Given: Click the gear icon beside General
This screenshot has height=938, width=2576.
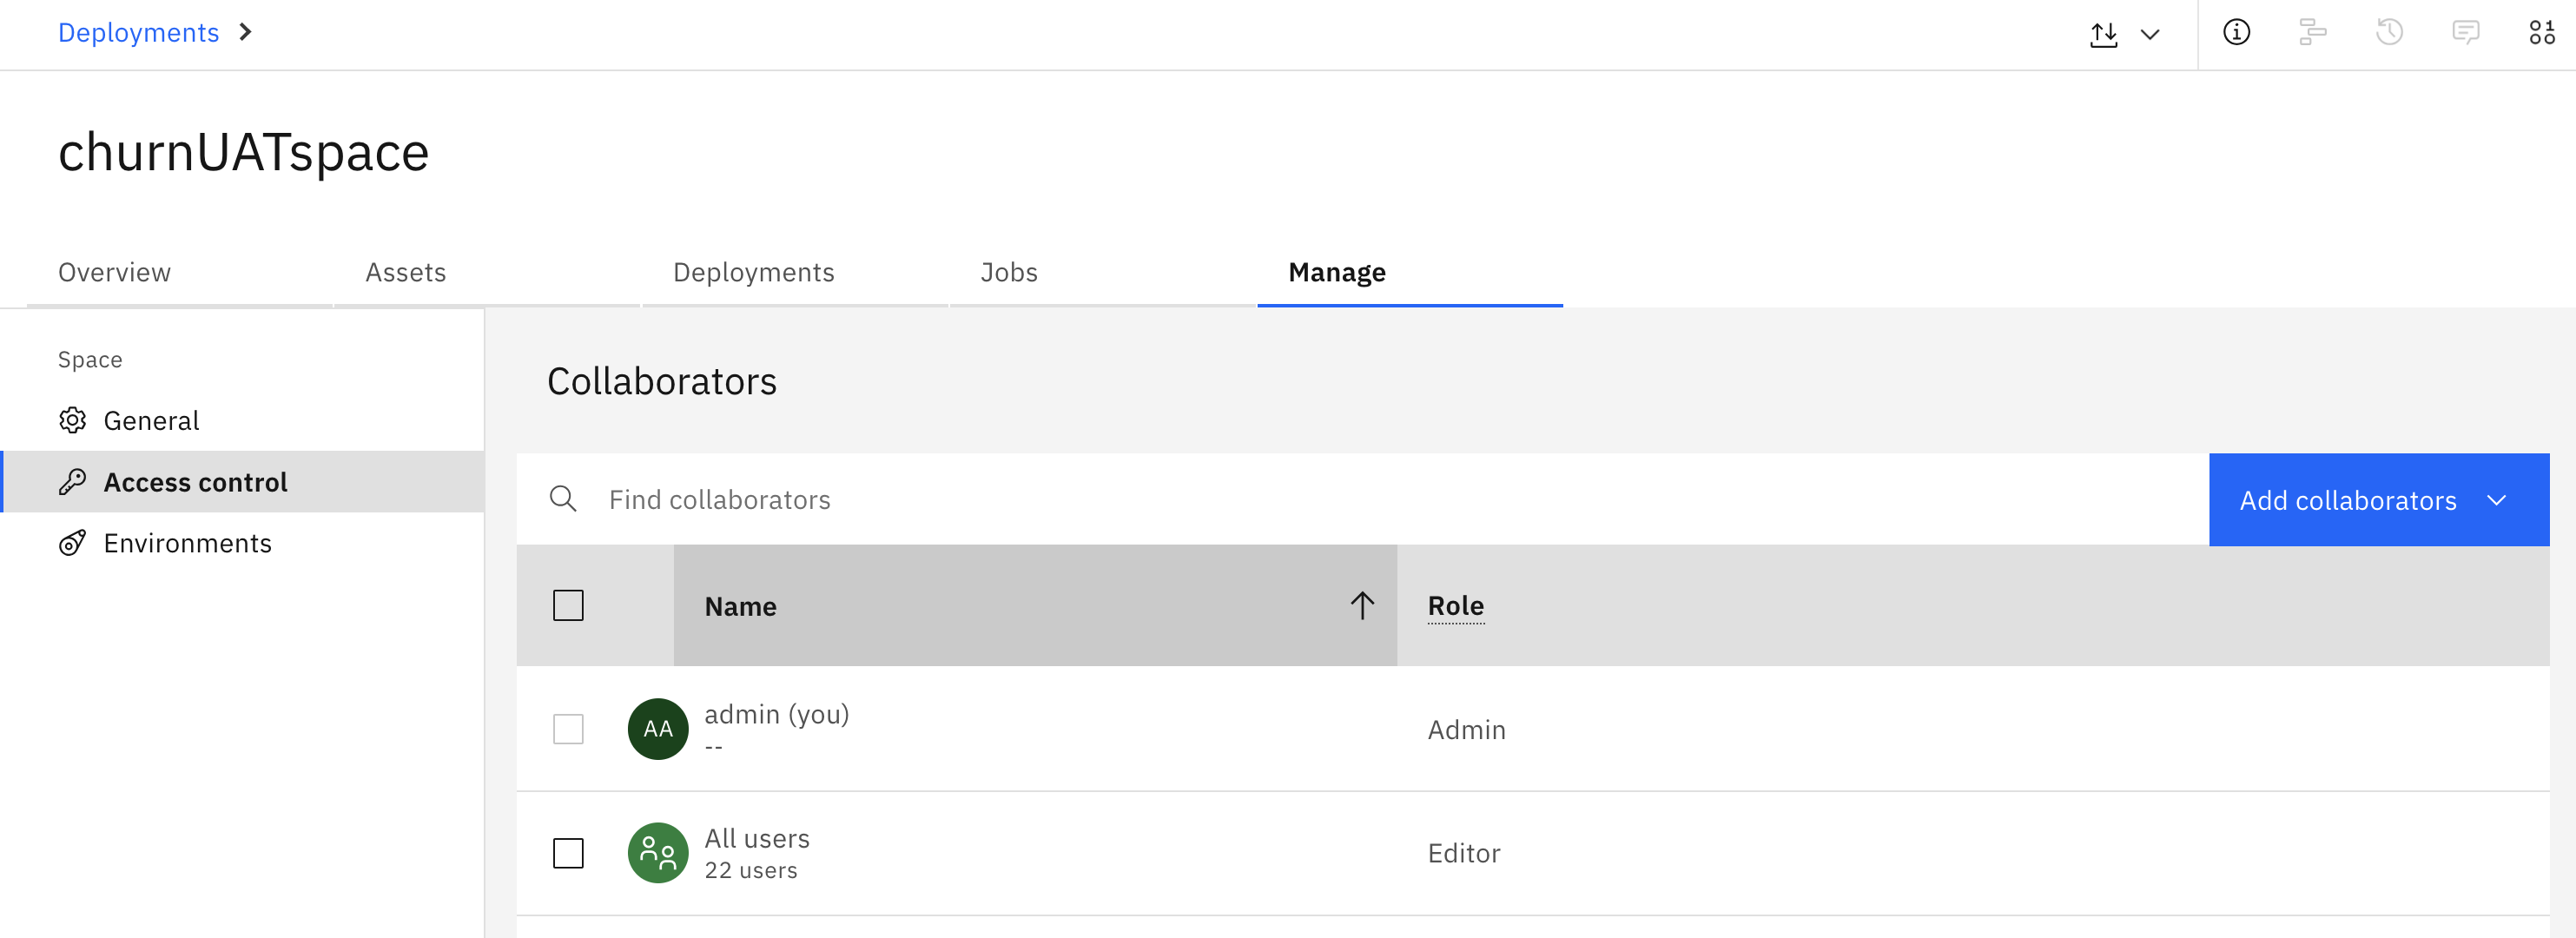Looking at the screenshot, I should tap(72, 421).
